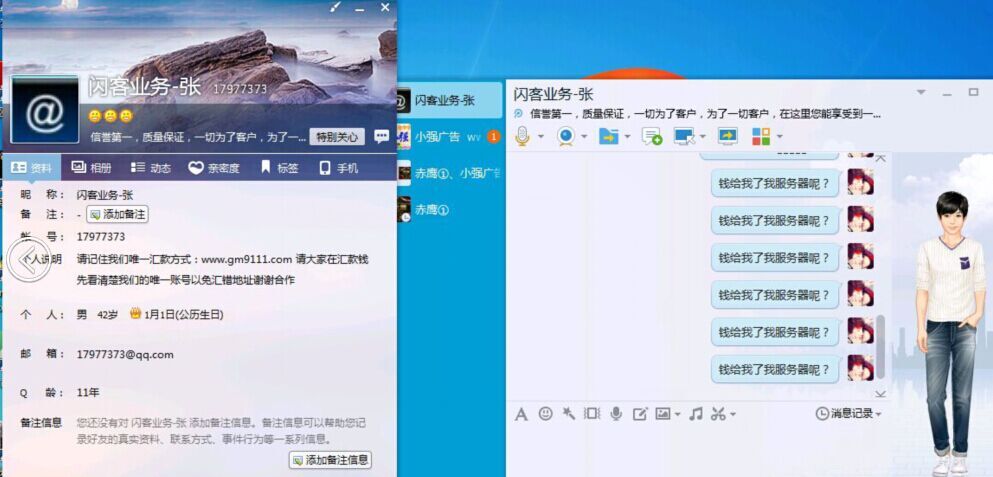This screenshot has width=993, height=477.
Task: Open the chat window title dropdown triangle
Action: tap(920, 92)
